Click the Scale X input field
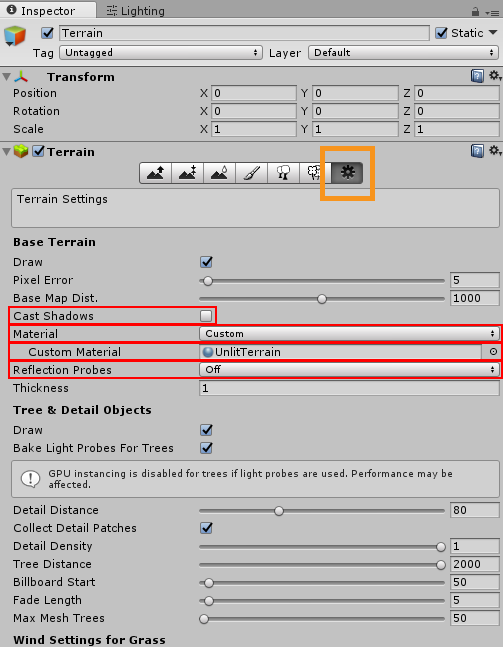This screenshot has width=503, height=647. 254,129
